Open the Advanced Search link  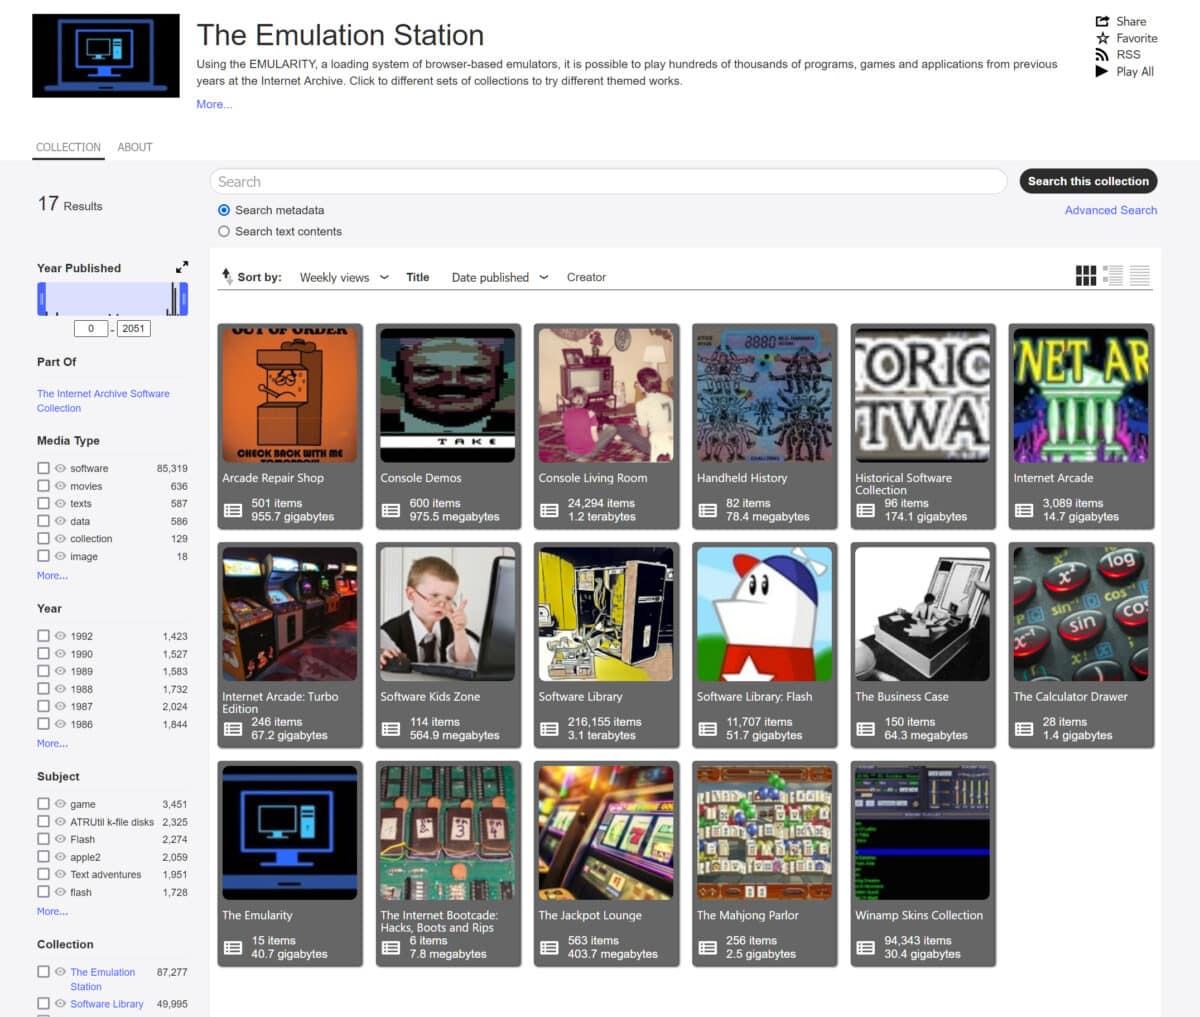click(1111, 210)
